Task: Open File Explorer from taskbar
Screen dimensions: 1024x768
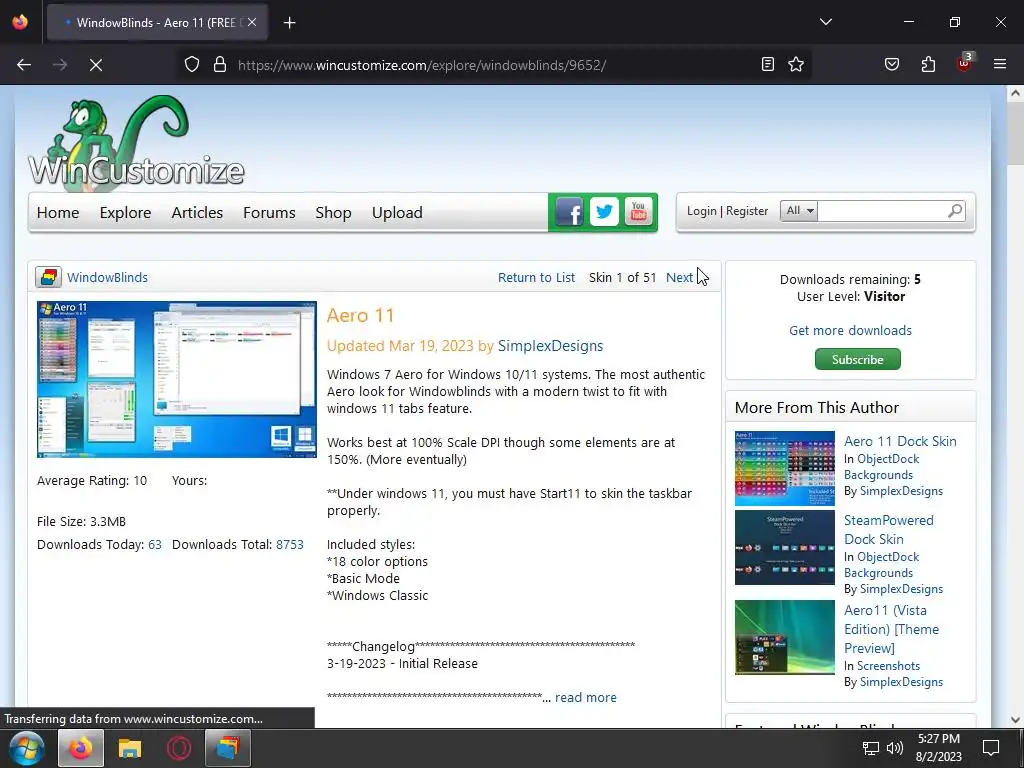Action: tap(130, 748)
